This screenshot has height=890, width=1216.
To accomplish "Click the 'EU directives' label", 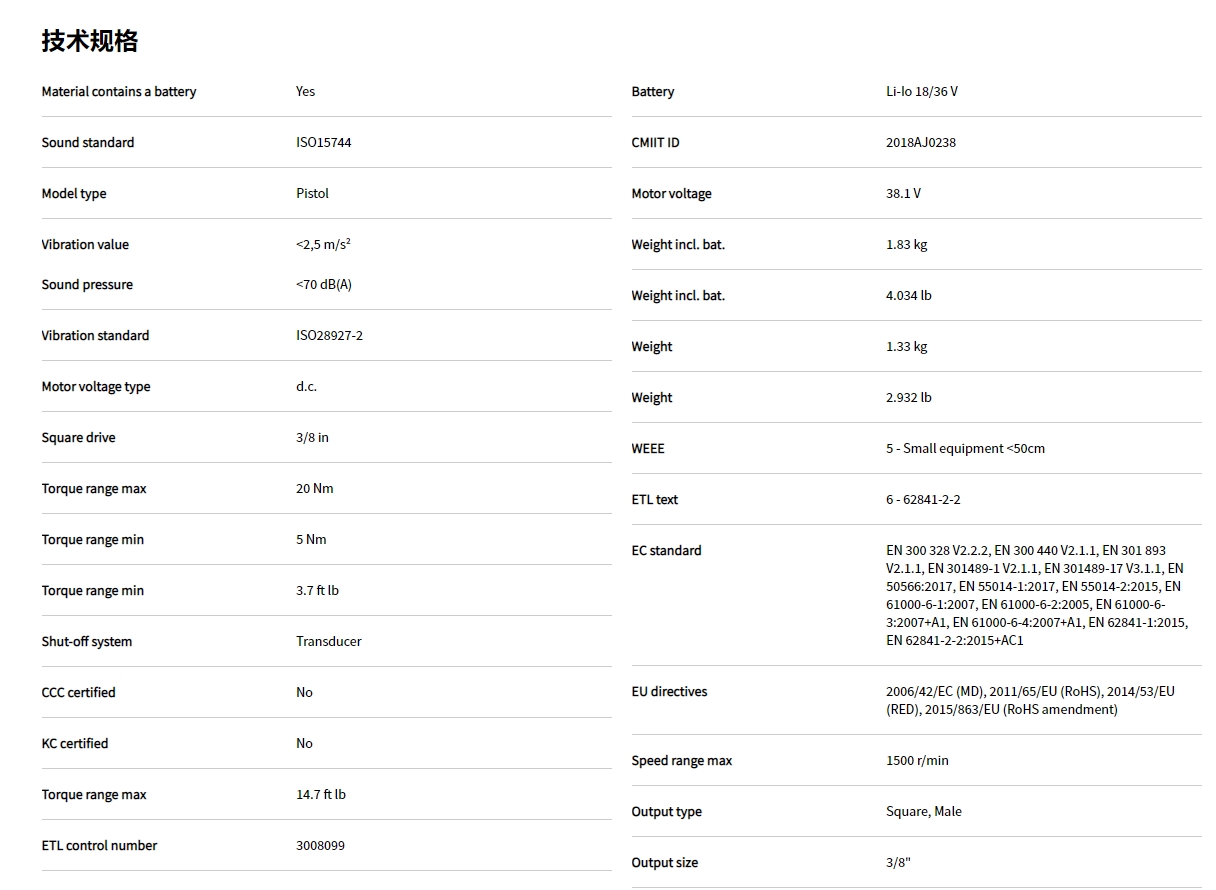I will [669, 692].
